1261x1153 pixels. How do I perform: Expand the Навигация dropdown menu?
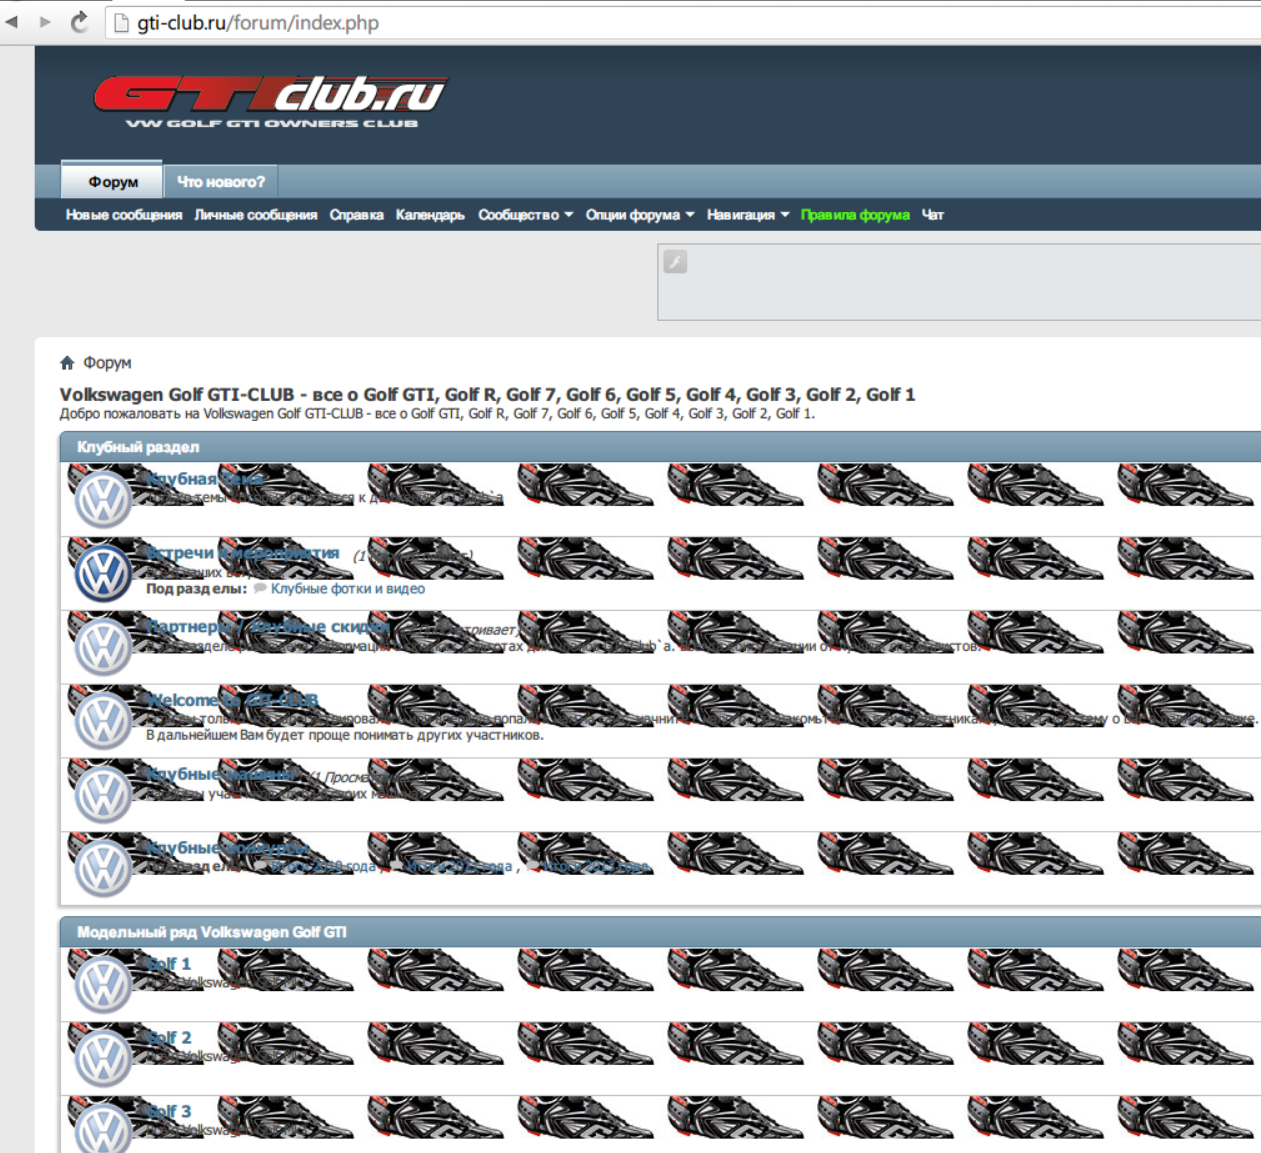(748, 215)
